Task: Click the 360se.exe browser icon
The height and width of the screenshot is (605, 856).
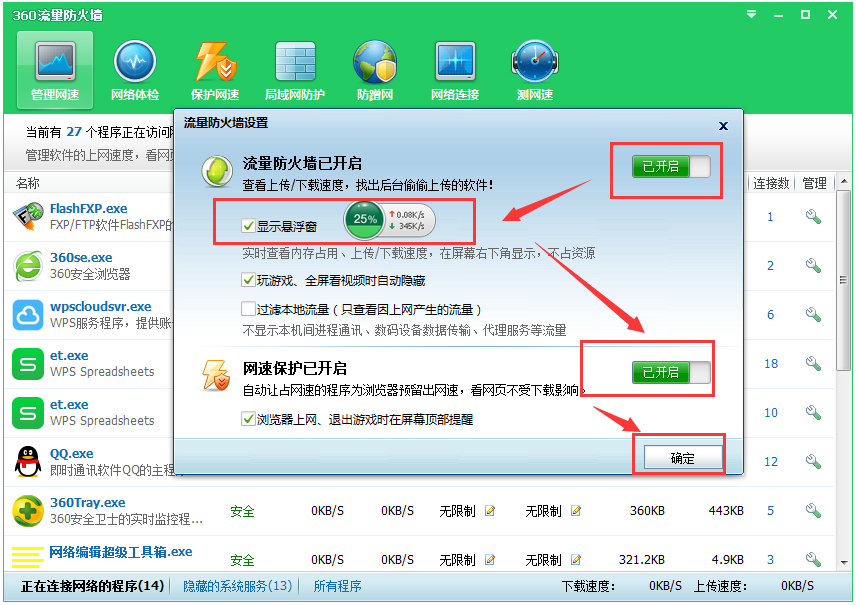Action: (27, 265)
